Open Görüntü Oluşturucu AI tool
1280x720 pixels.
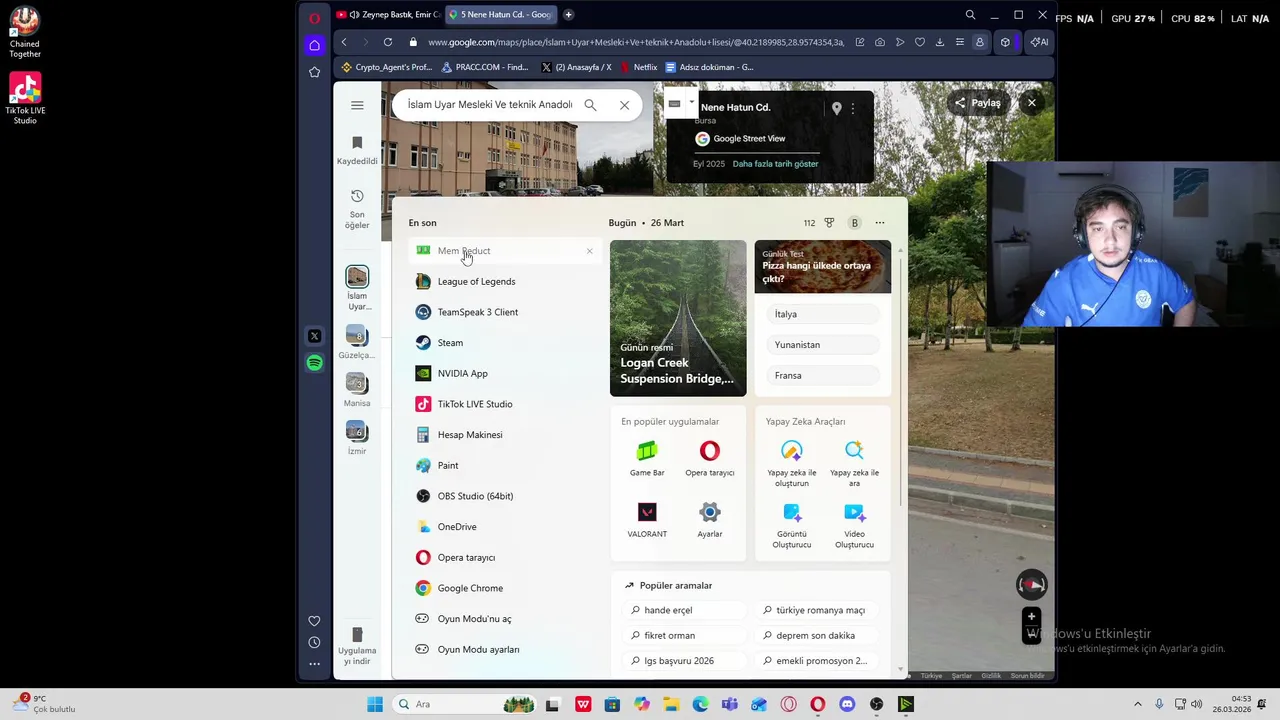pyautogui.click(x=792, y=525)
